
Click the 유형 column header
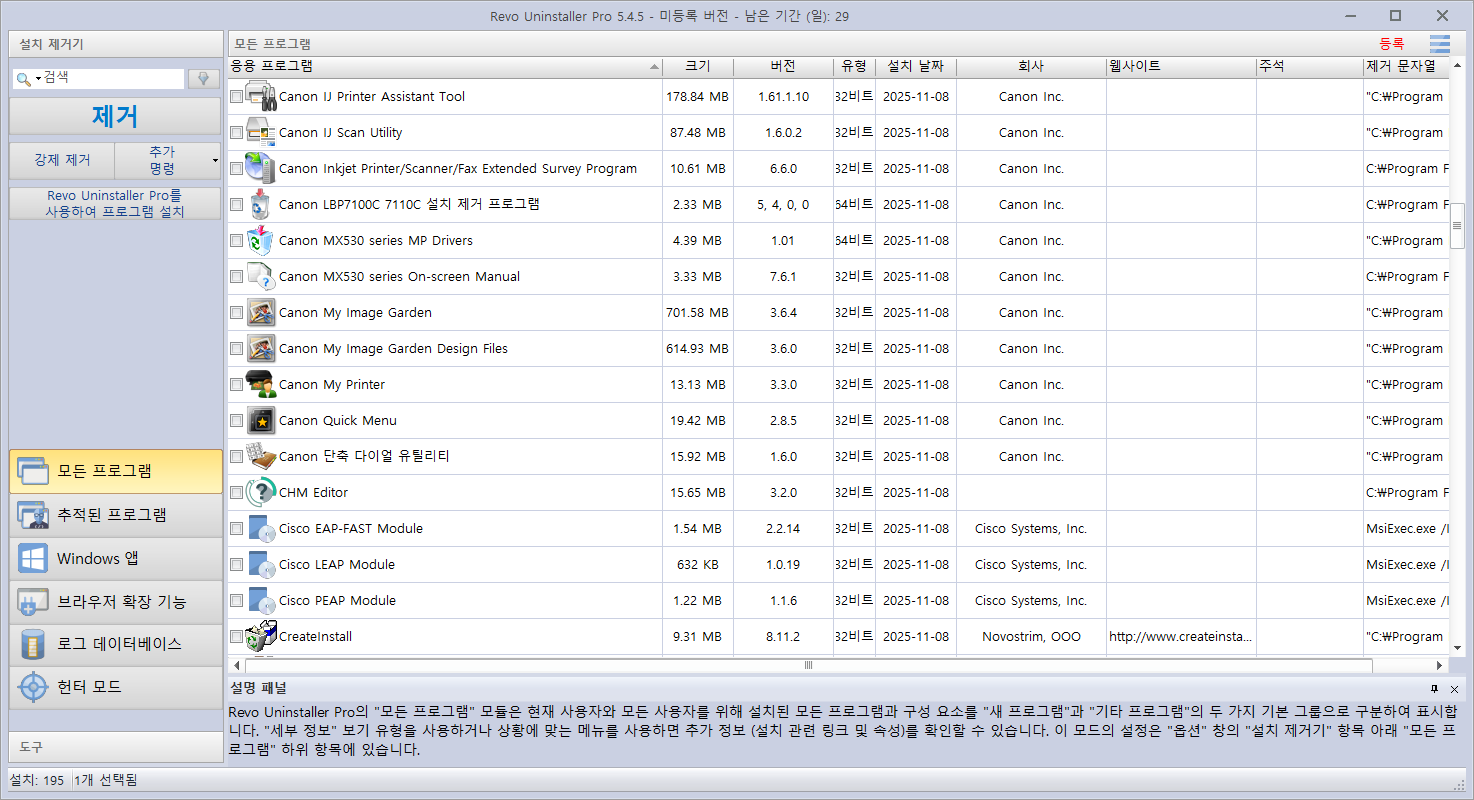pos(854,67)
